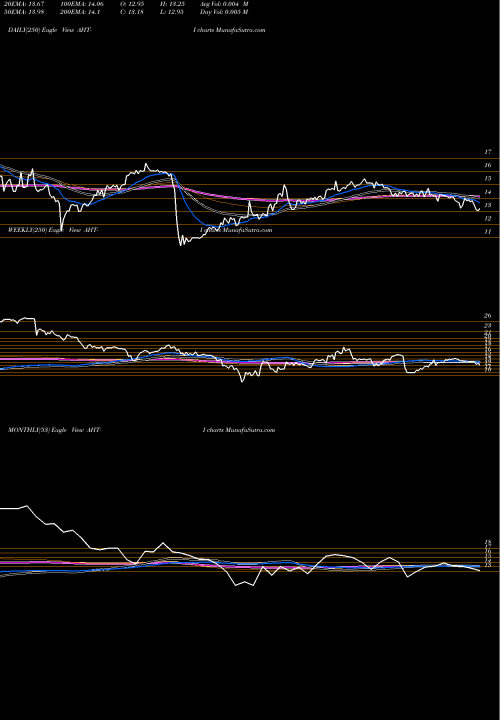Click the Day Vol: 0.005 M text

click(x=224, y=11)
